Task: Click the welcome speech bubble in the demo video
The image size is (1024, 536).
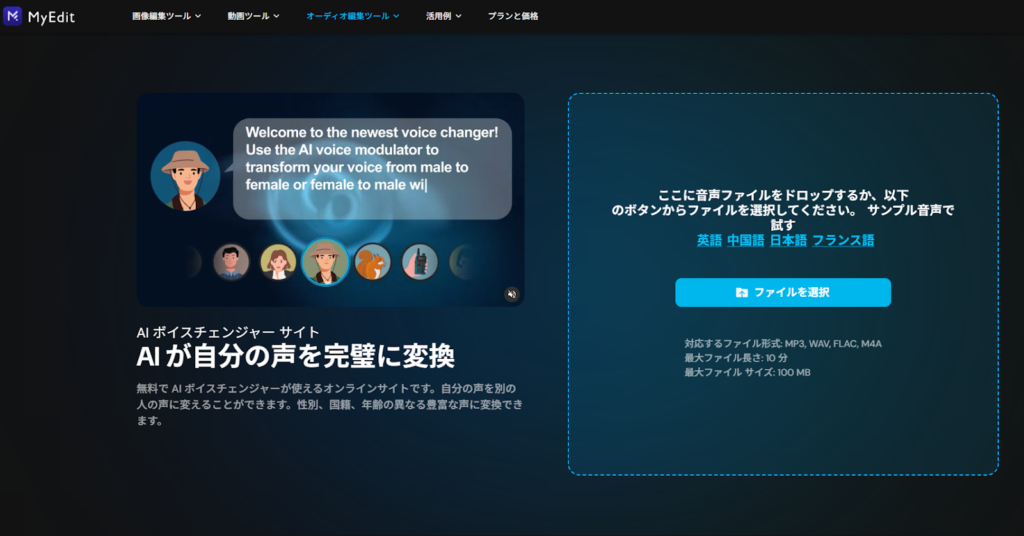Action: point(372,170)
